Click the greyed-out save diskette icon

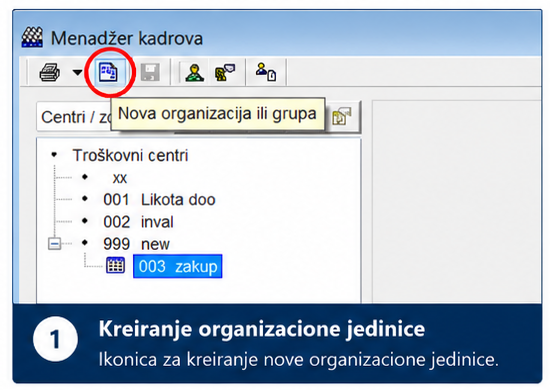(150, 72)
